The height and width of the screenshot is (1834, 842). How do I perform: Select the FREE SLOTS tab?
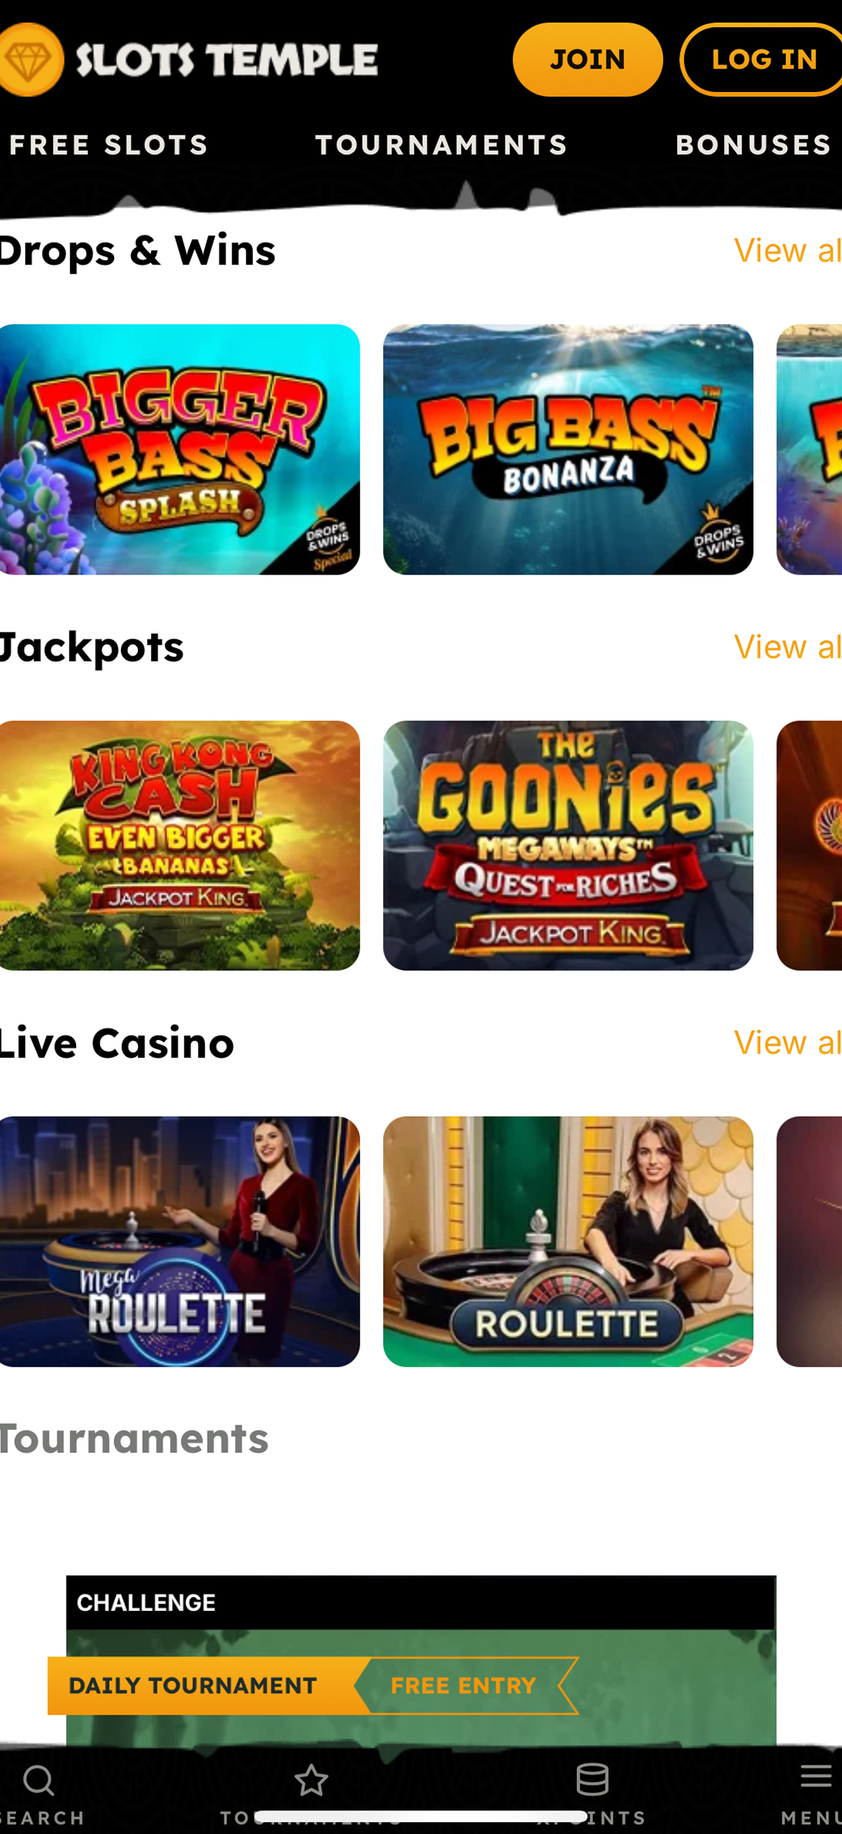point(108,145)
